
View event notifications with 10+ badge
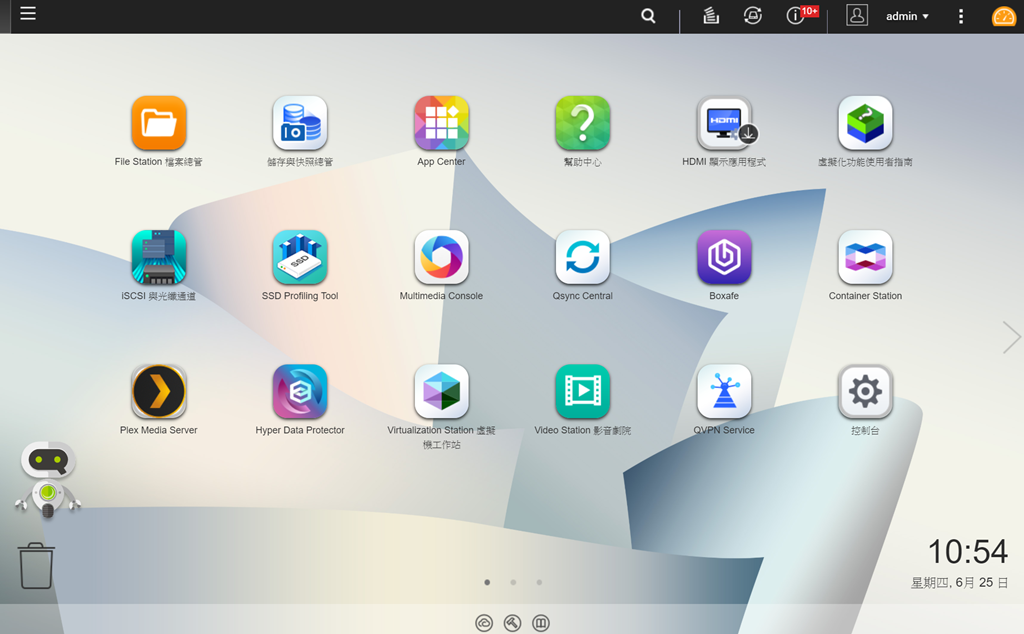[x=796, y=16]
